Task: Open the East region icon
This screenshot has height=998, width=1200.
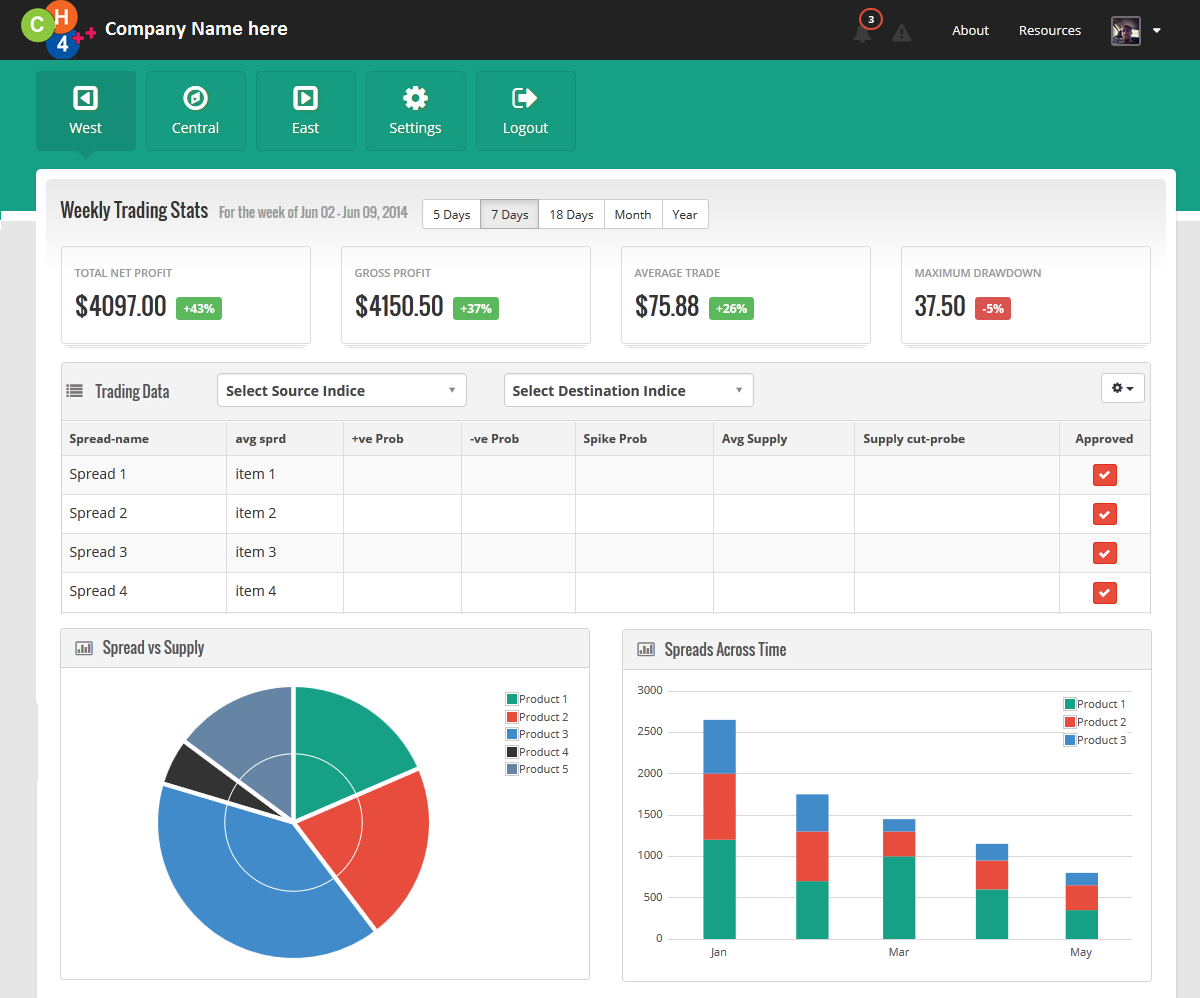Action: pyautogui.click(x=305, y=98)
